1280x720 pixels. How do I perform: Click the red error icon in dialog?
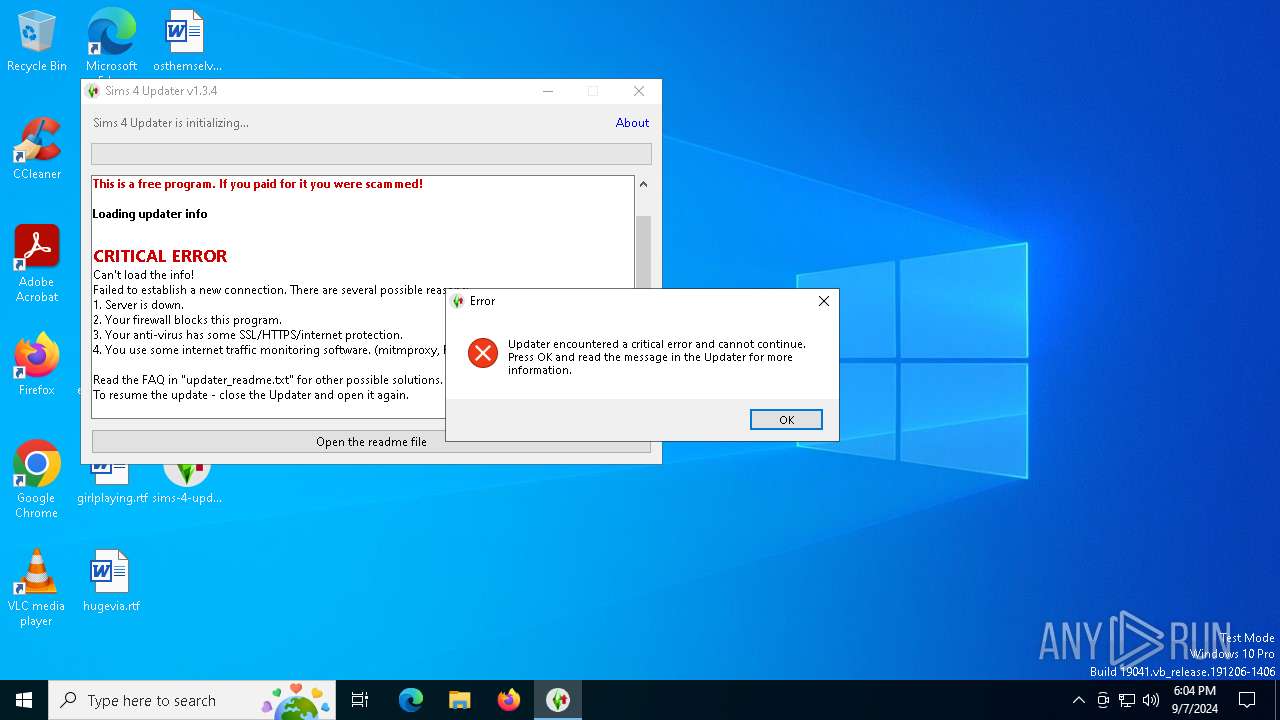click(x=483, y=353)
